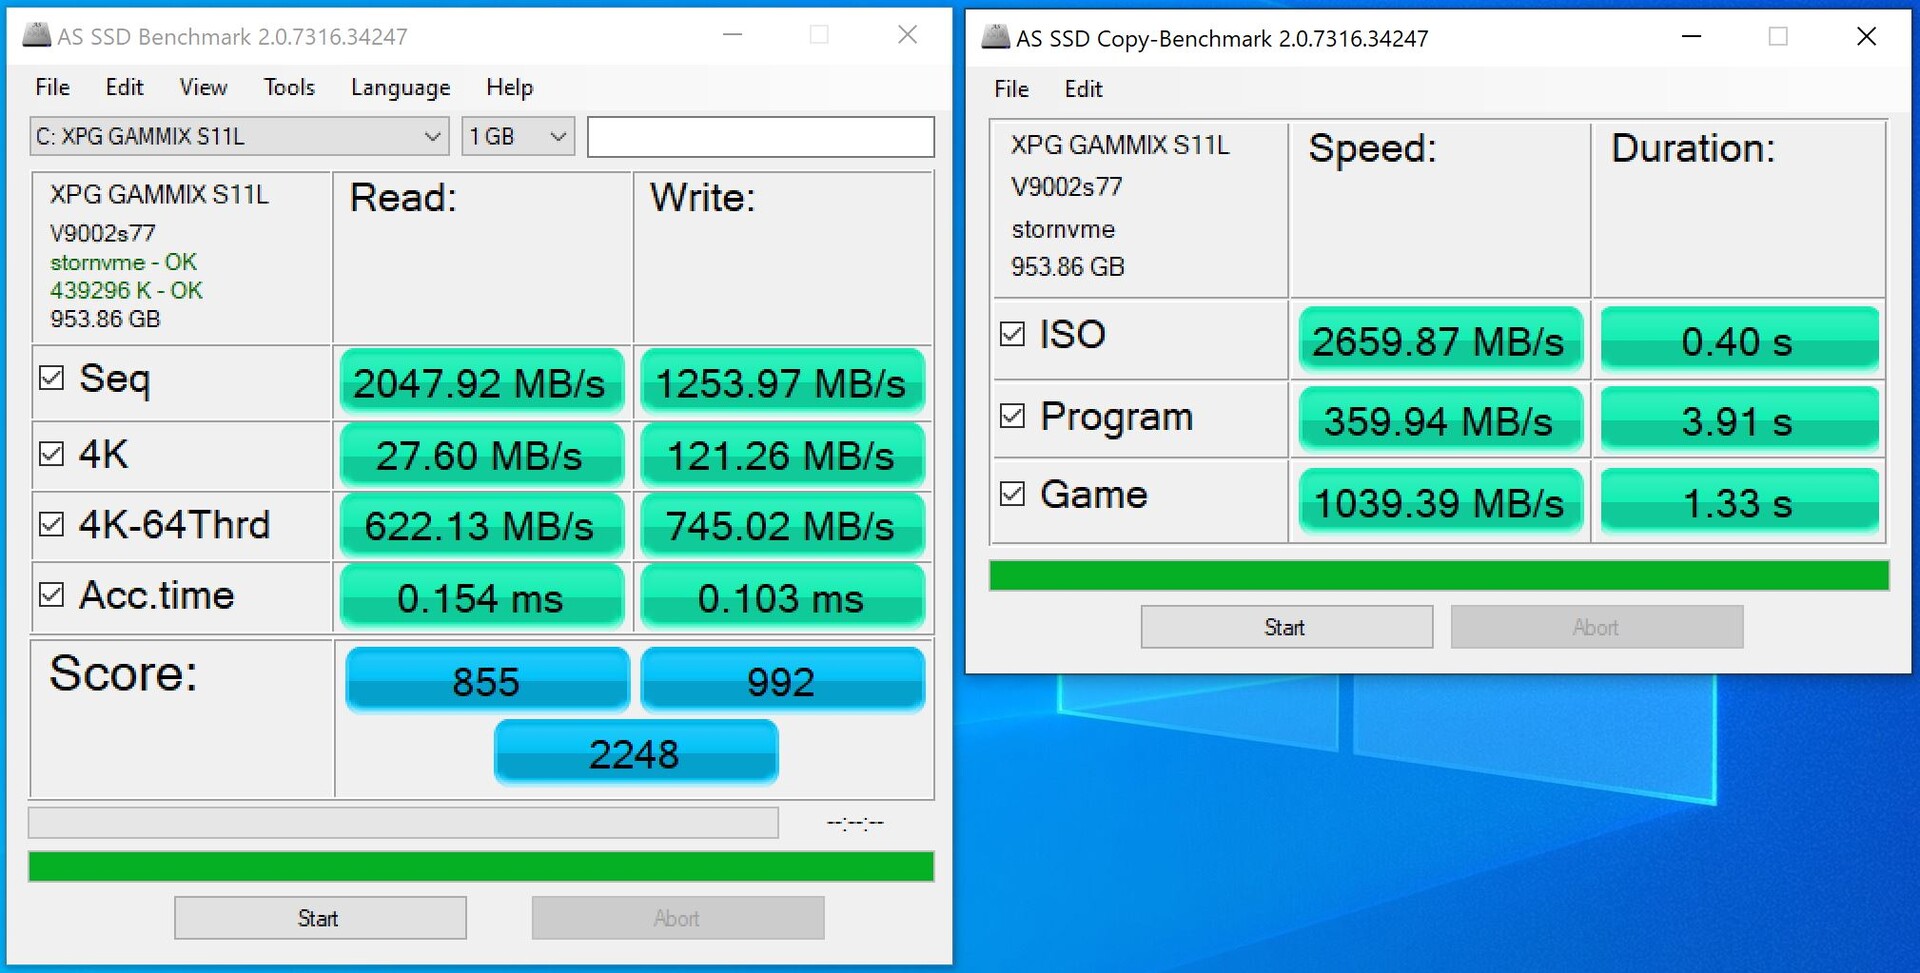
Task: Click the Program duration 3.91 s
Action: pos(1739,420)
